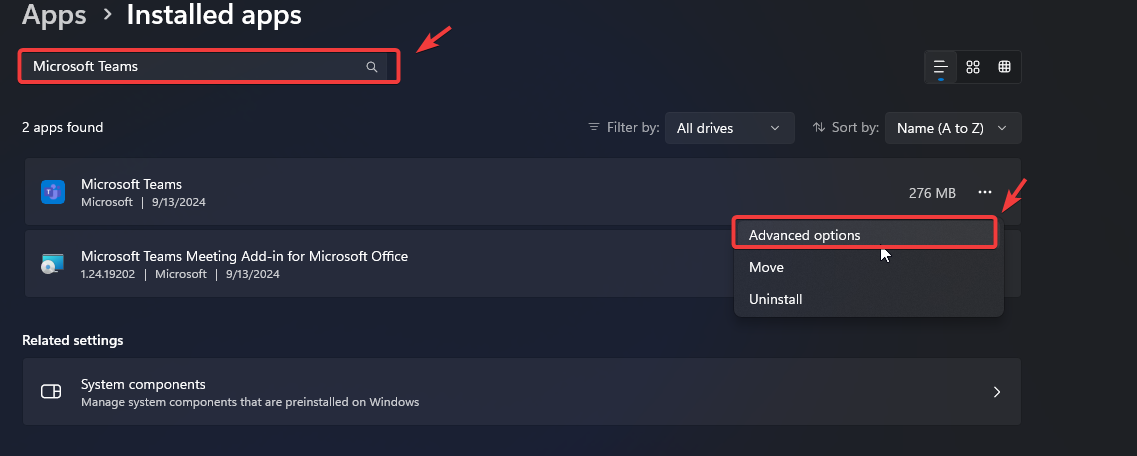1137x456 pixels.
Task: Switch to list view layout
Action: pos(940,67)
